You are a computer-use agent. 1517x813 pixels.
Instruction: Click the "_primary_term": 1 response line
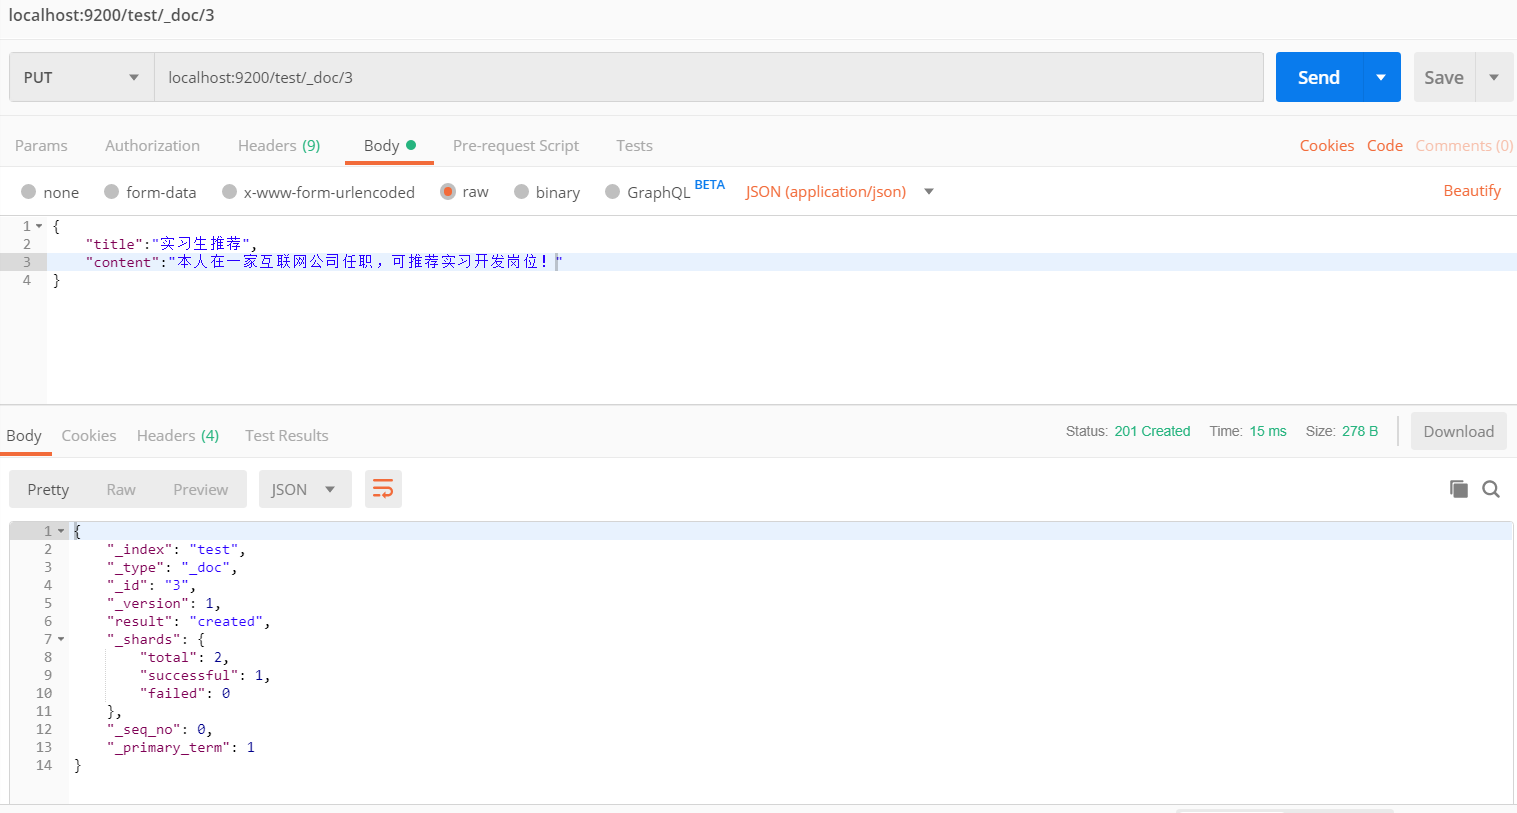(180, 747)
